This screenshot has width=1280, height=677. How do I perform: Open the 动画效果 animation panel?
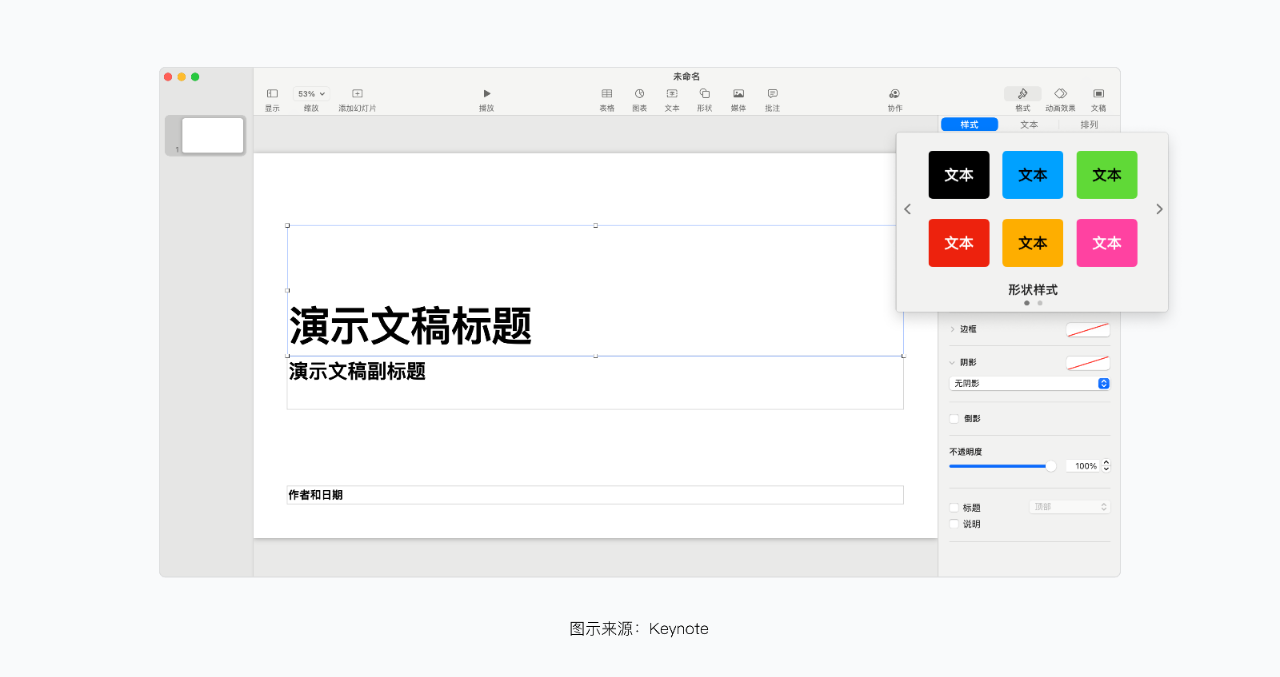(x=1060, y=94)
